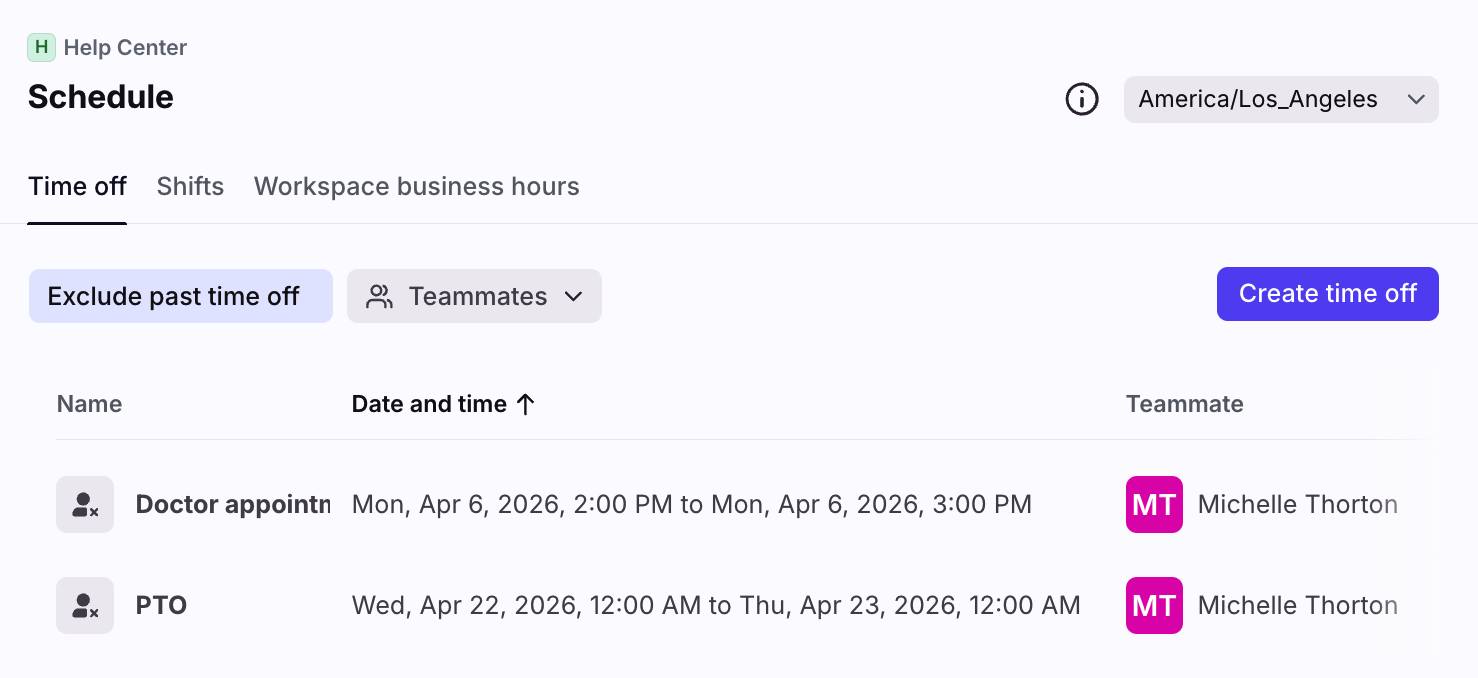Open the Workspace business hours tab
Image resolution: width=1478 pixels, height=678 pixels.
416,187
